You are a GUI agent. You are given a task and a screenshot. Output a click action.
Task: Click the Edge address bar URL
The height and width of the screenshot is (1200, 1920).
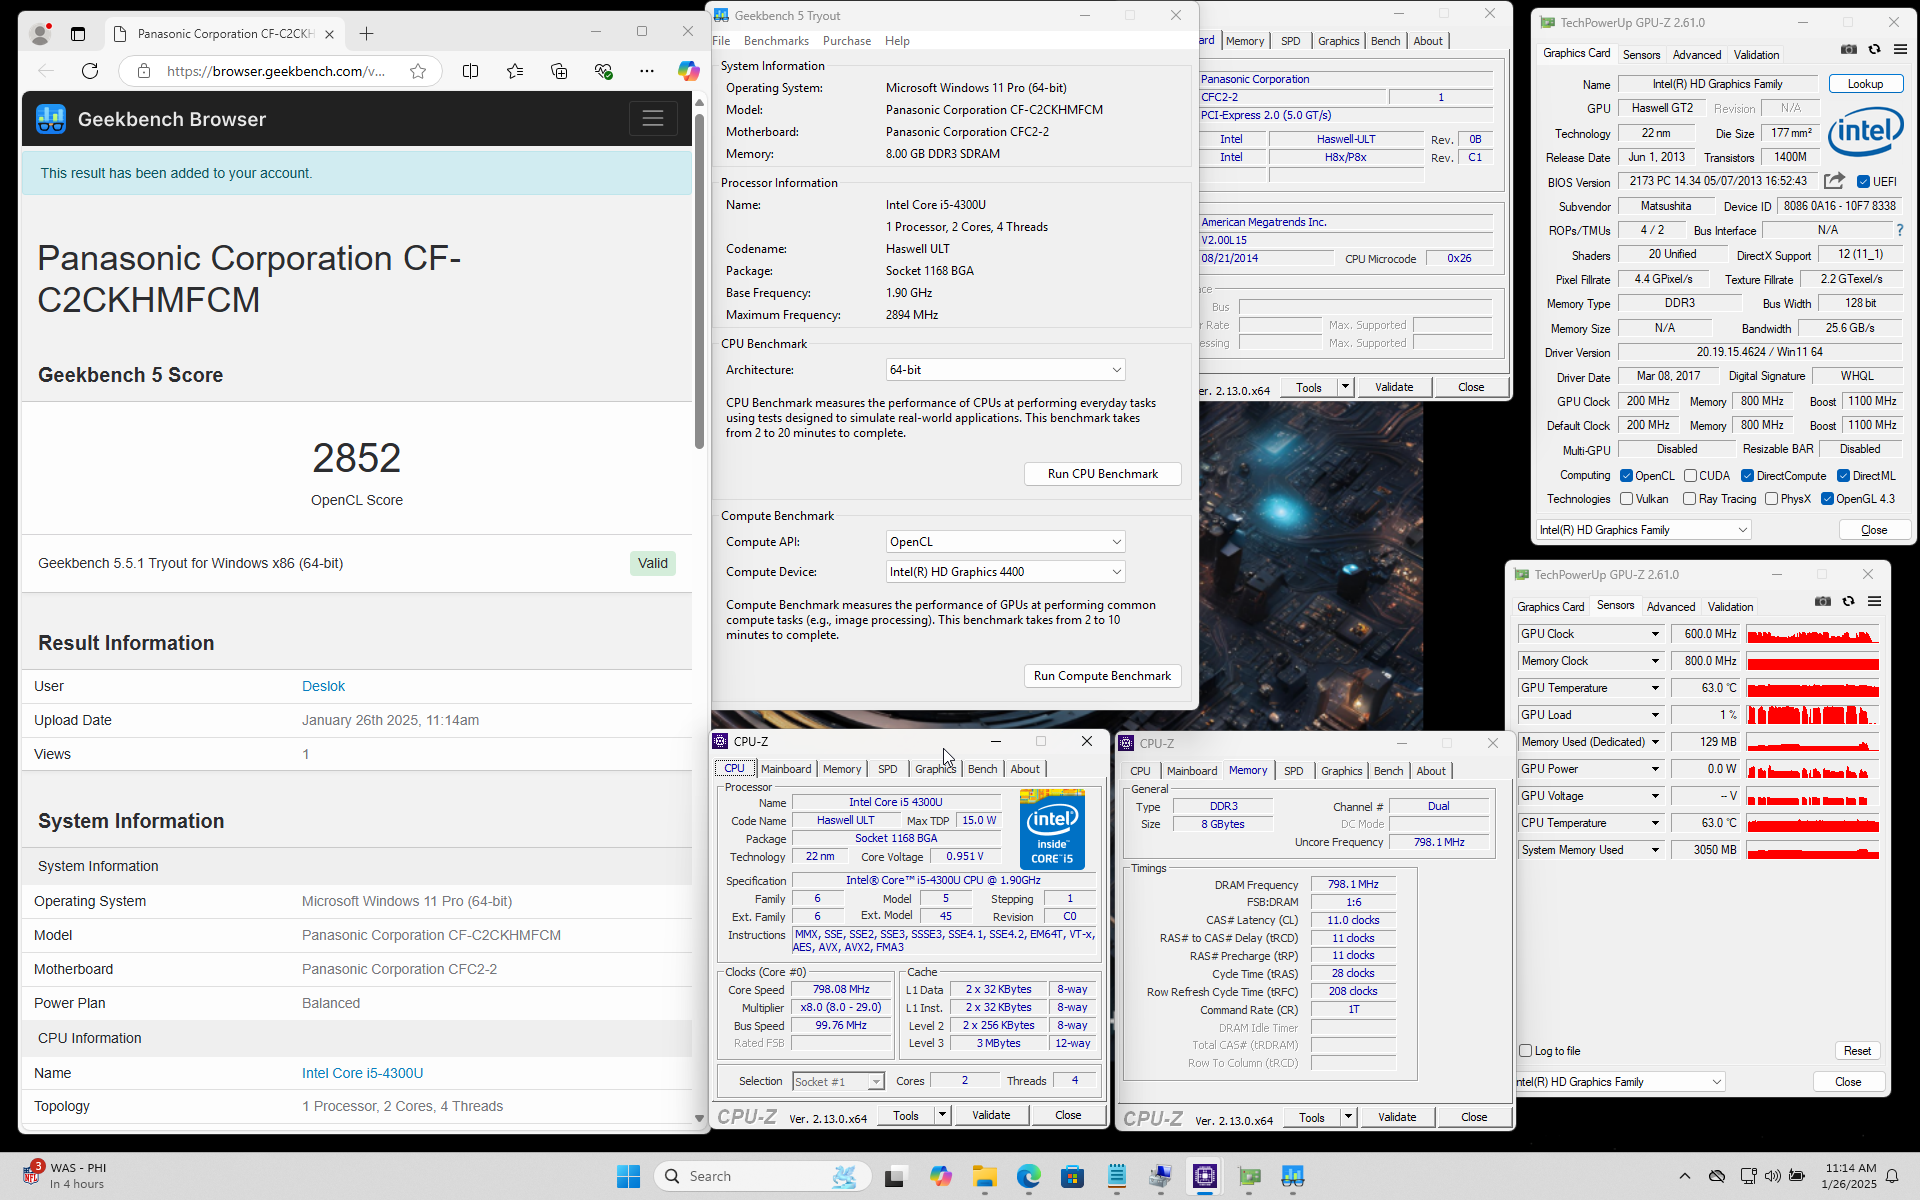pos(276,71)
